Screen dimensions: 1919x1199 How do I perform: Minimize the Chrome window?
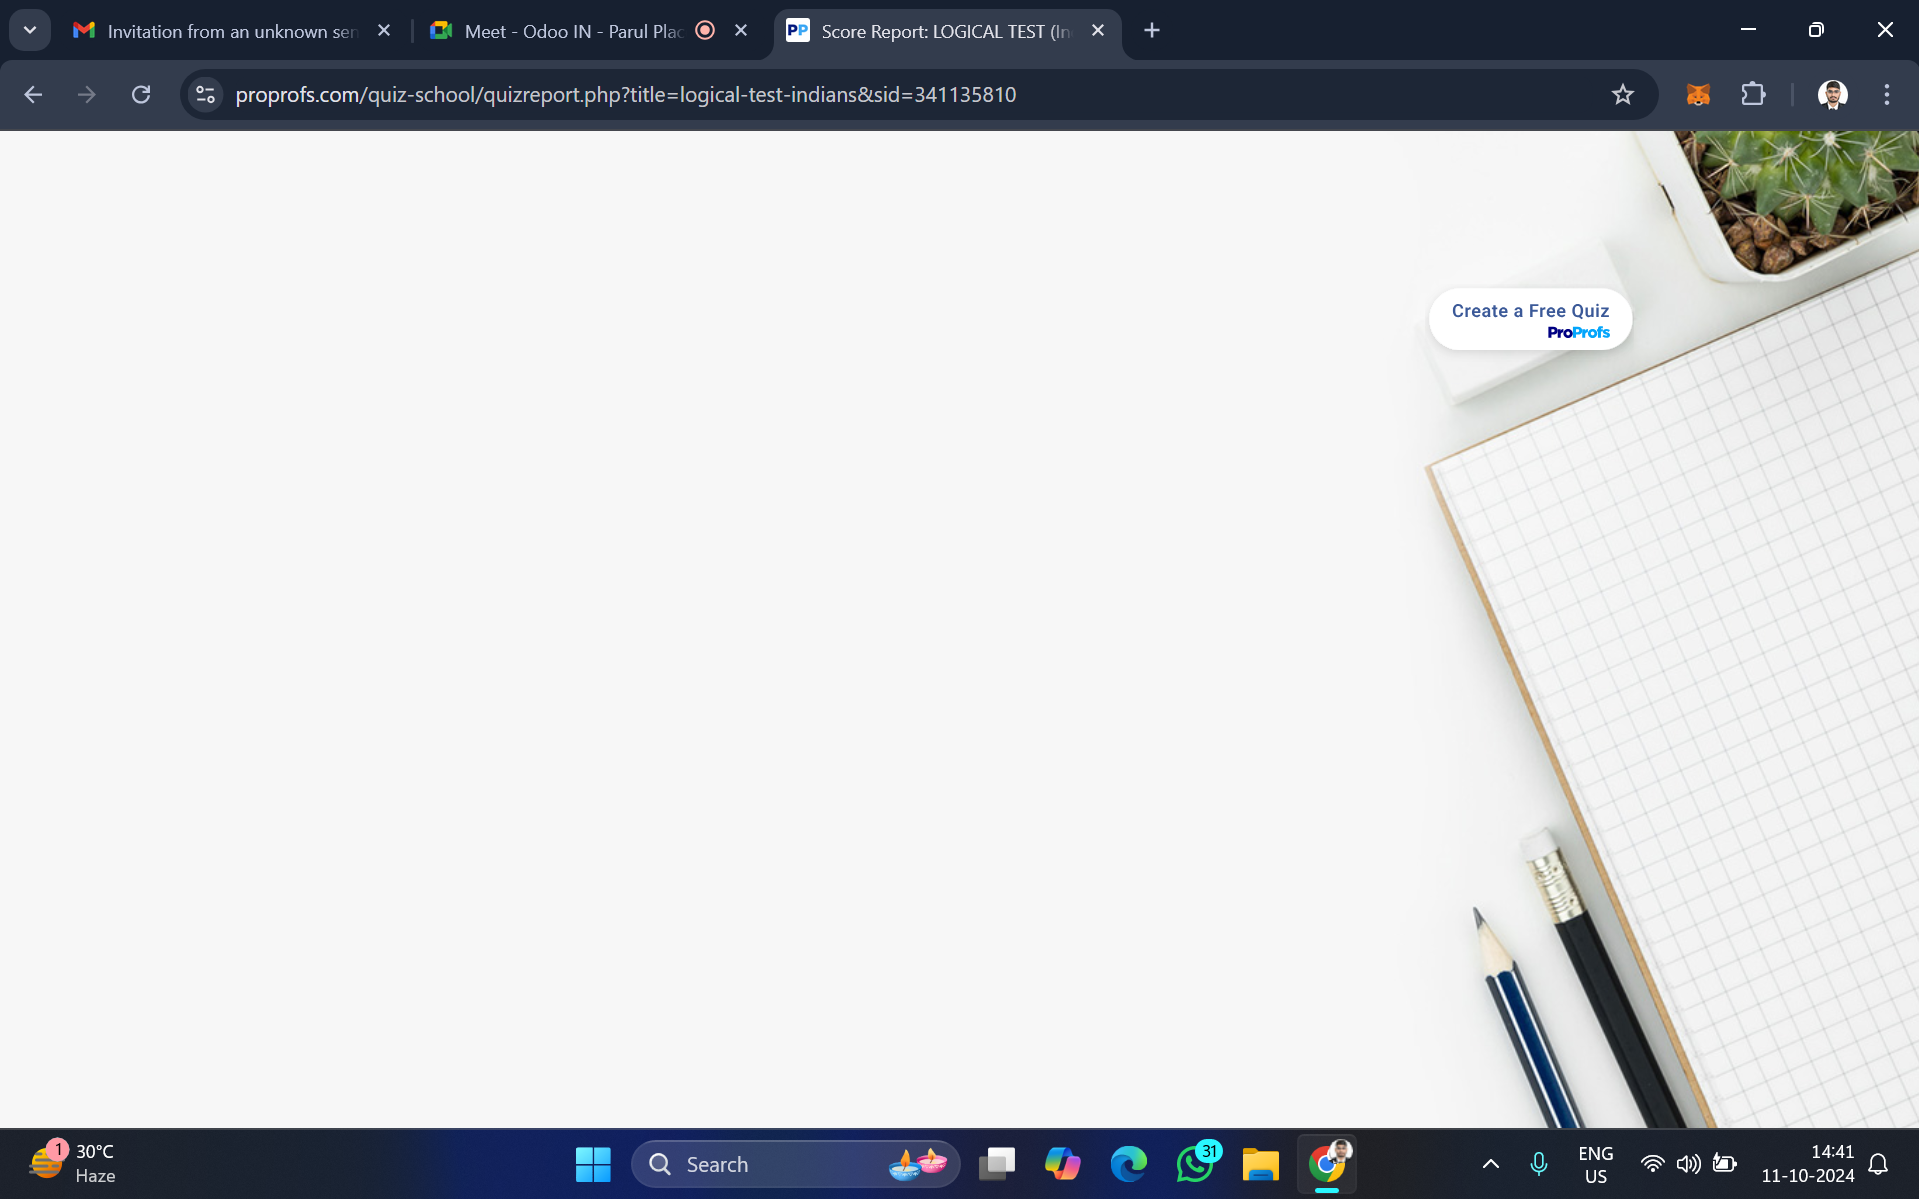pos(1748,30)
